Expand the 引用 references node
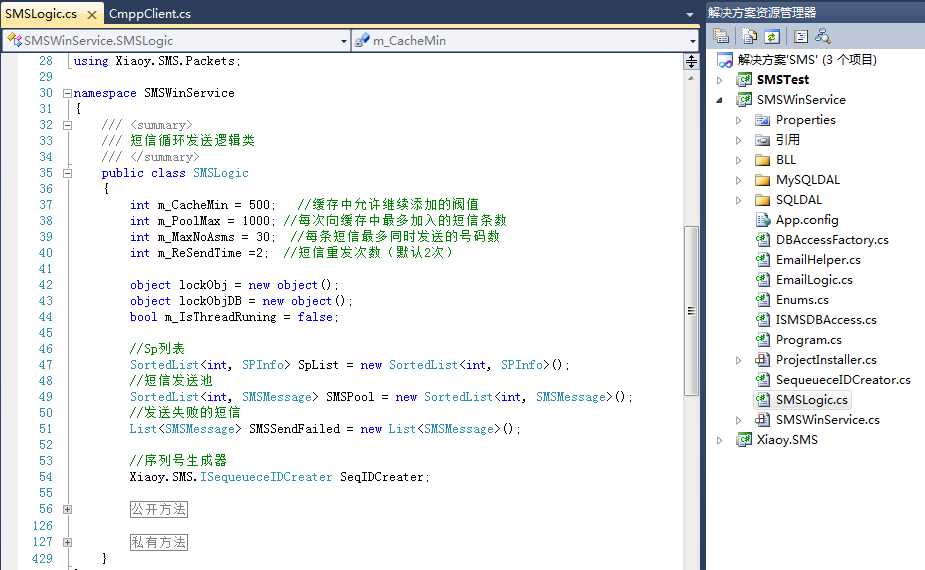 tap(738, 140)
